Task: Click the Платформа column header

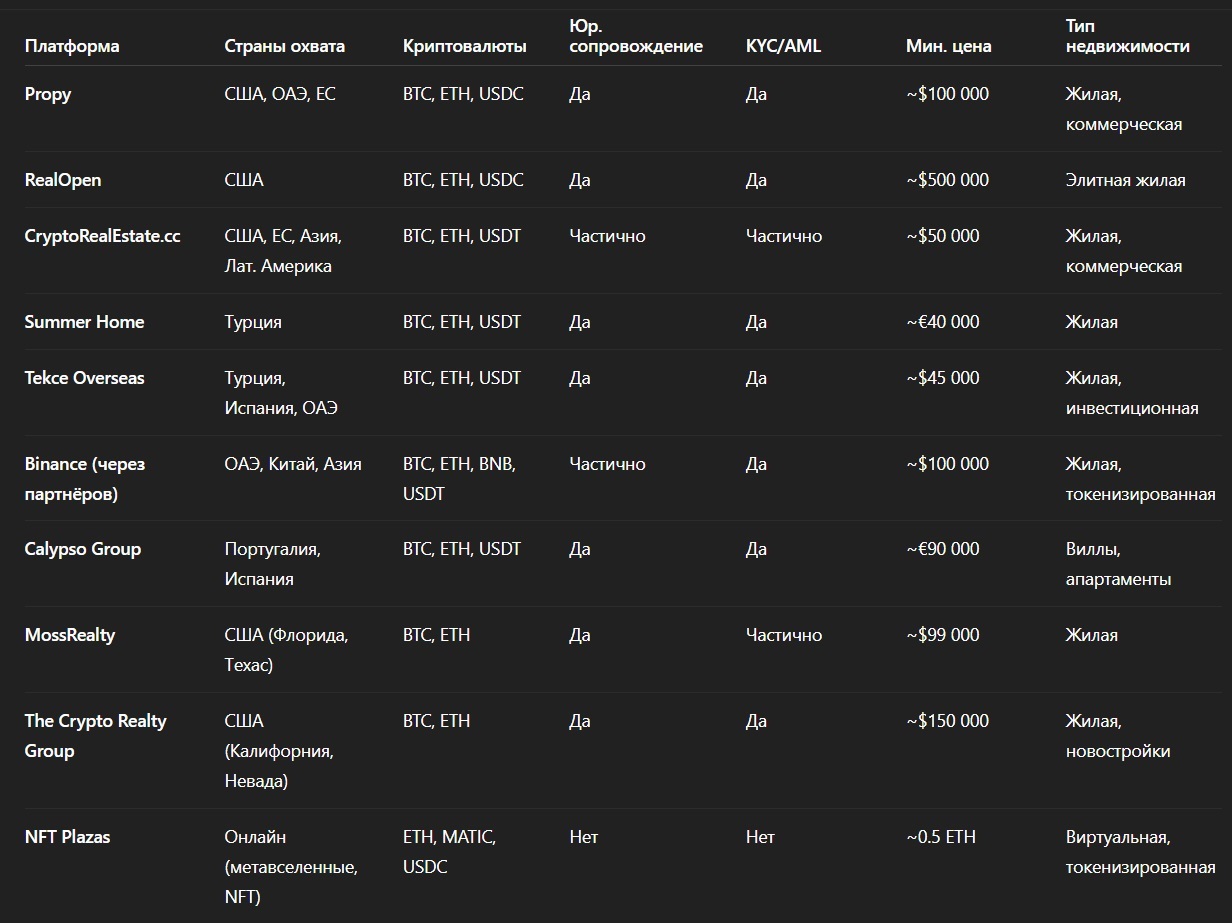Action: (72, 46)
